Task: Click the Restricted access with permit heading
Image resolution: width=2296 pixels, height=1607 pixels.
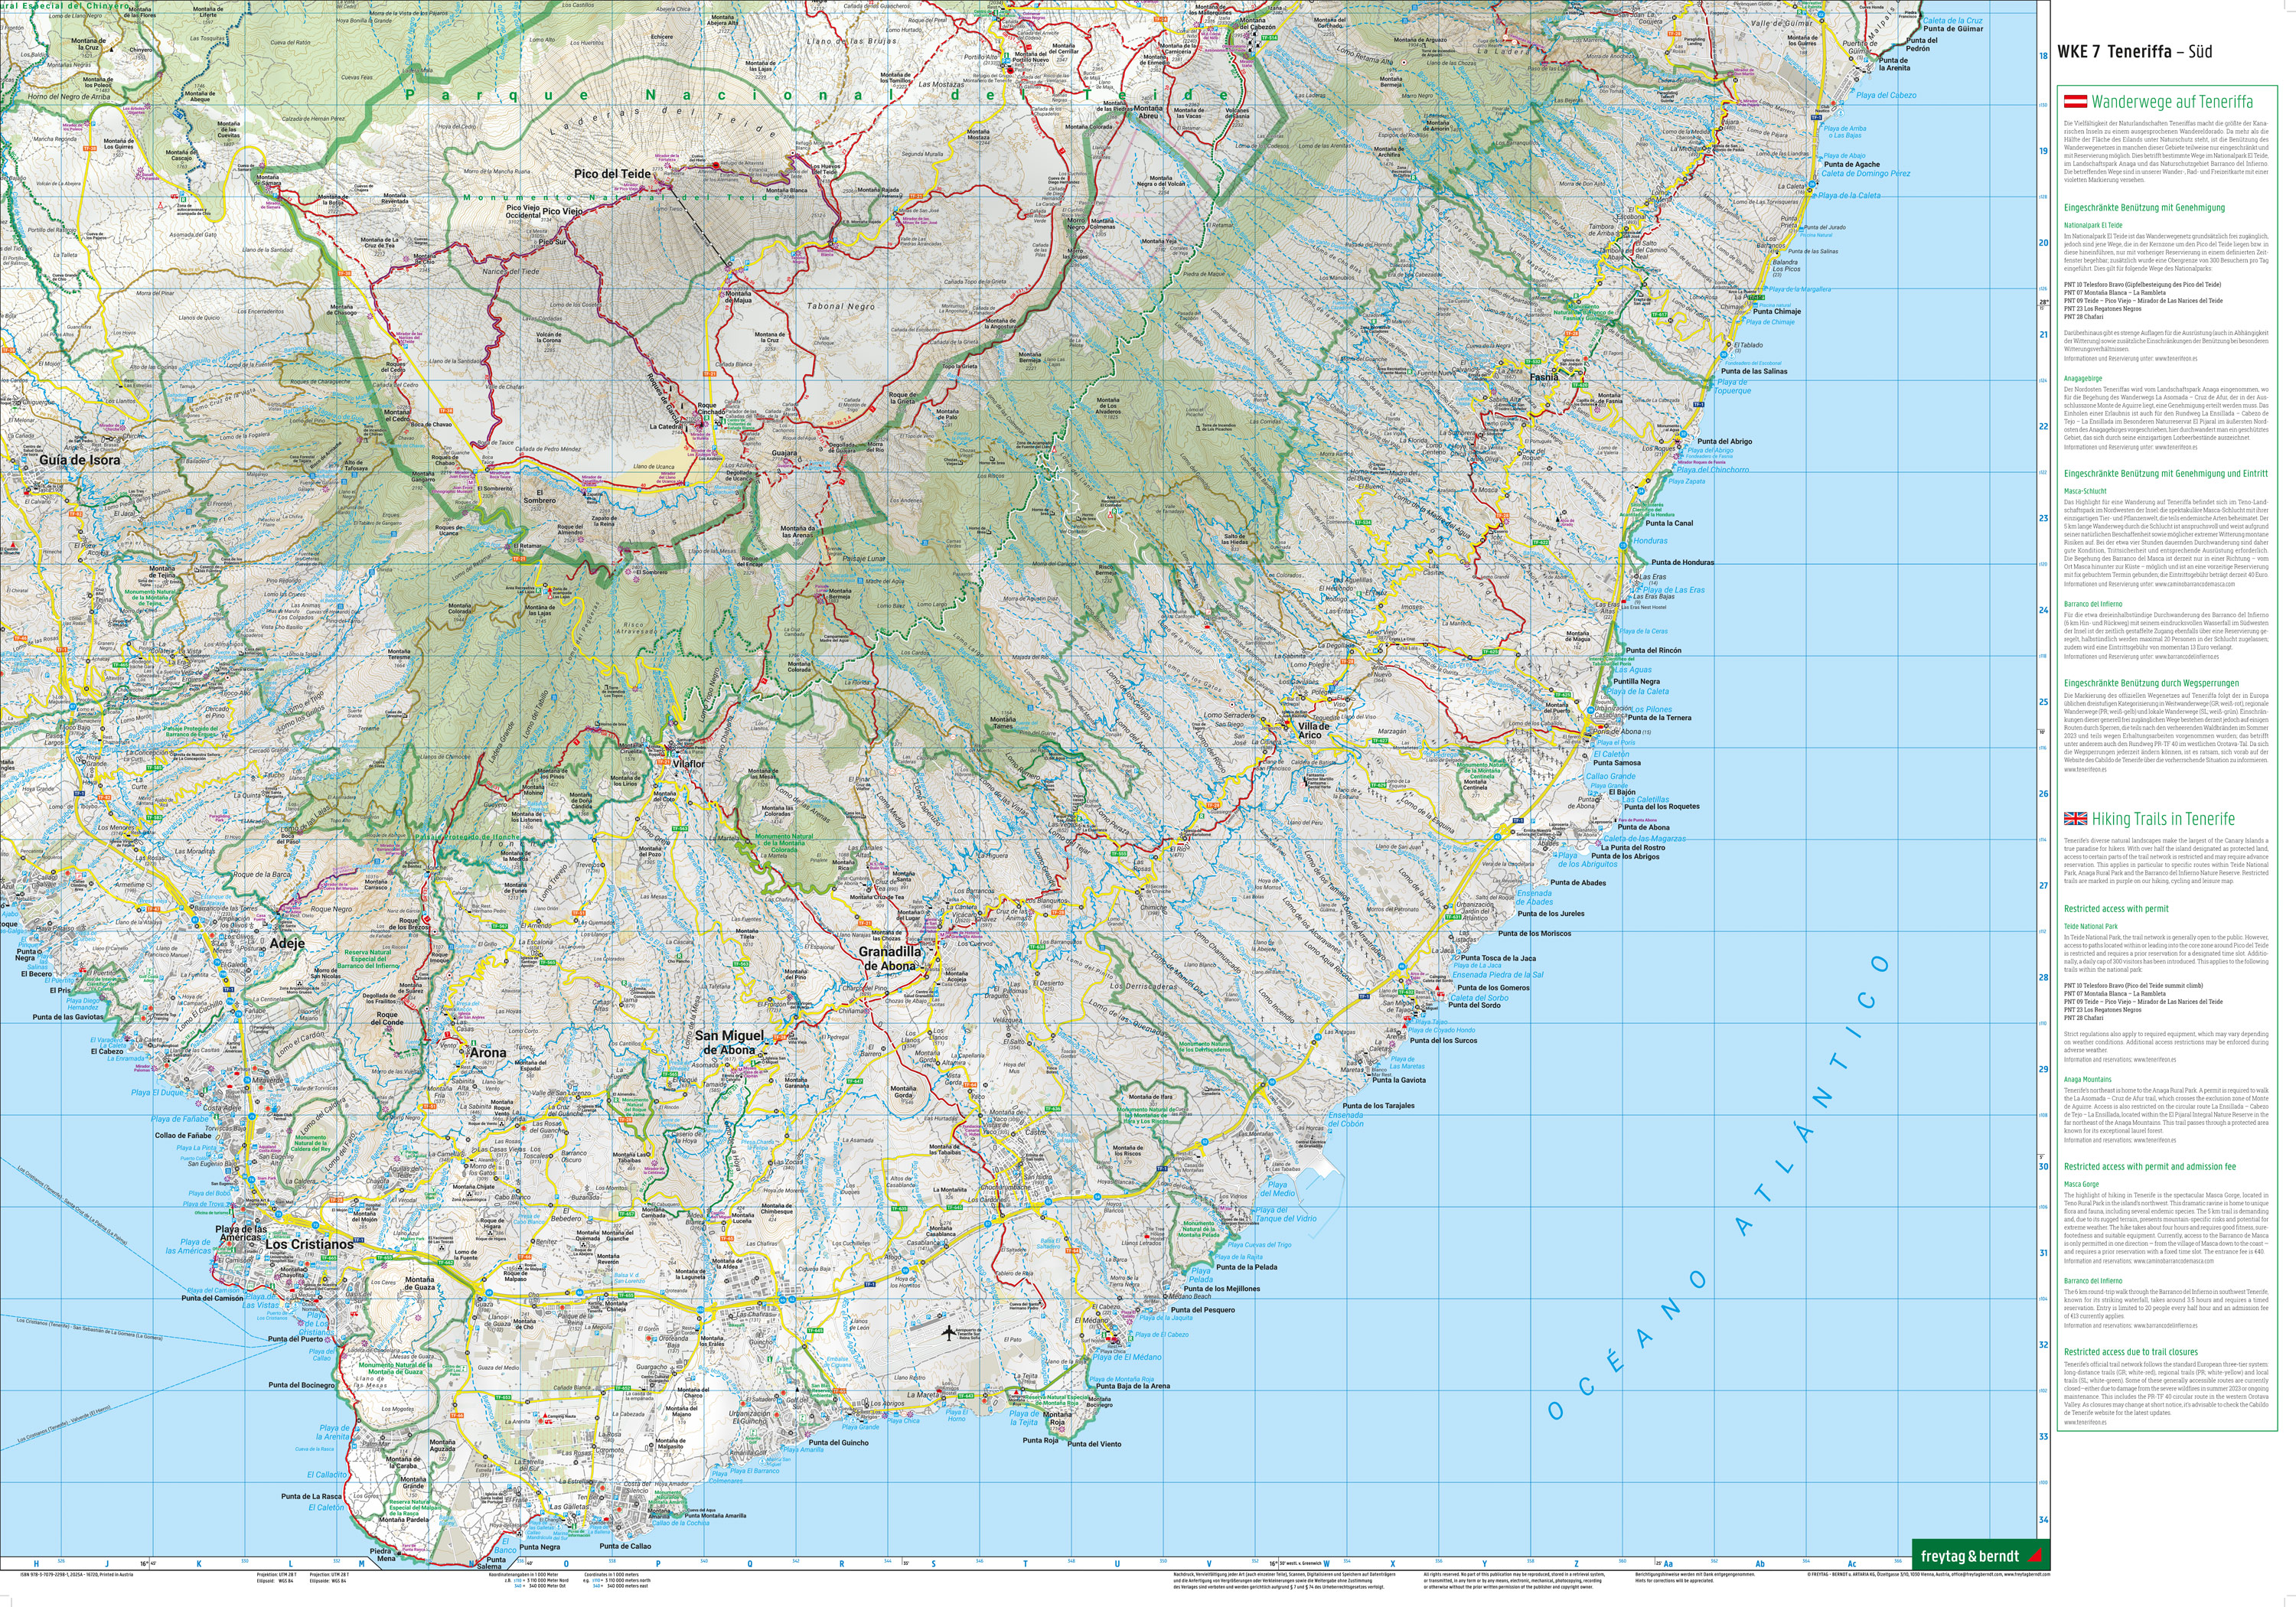Action: click(x=2116, y=909)
